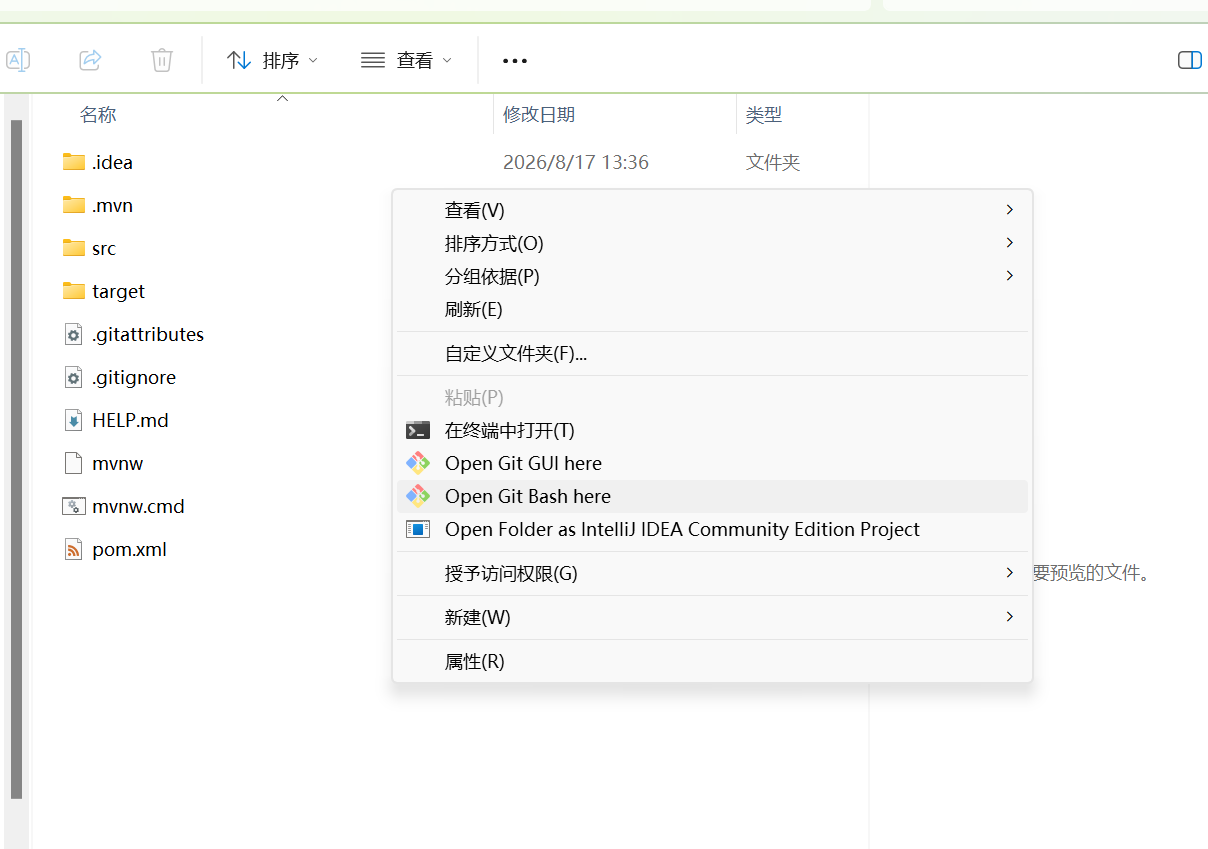Expand the 分组依据(P) submenu arrow
This screenshot has width=1208, height=849.
click(1010, 276)
